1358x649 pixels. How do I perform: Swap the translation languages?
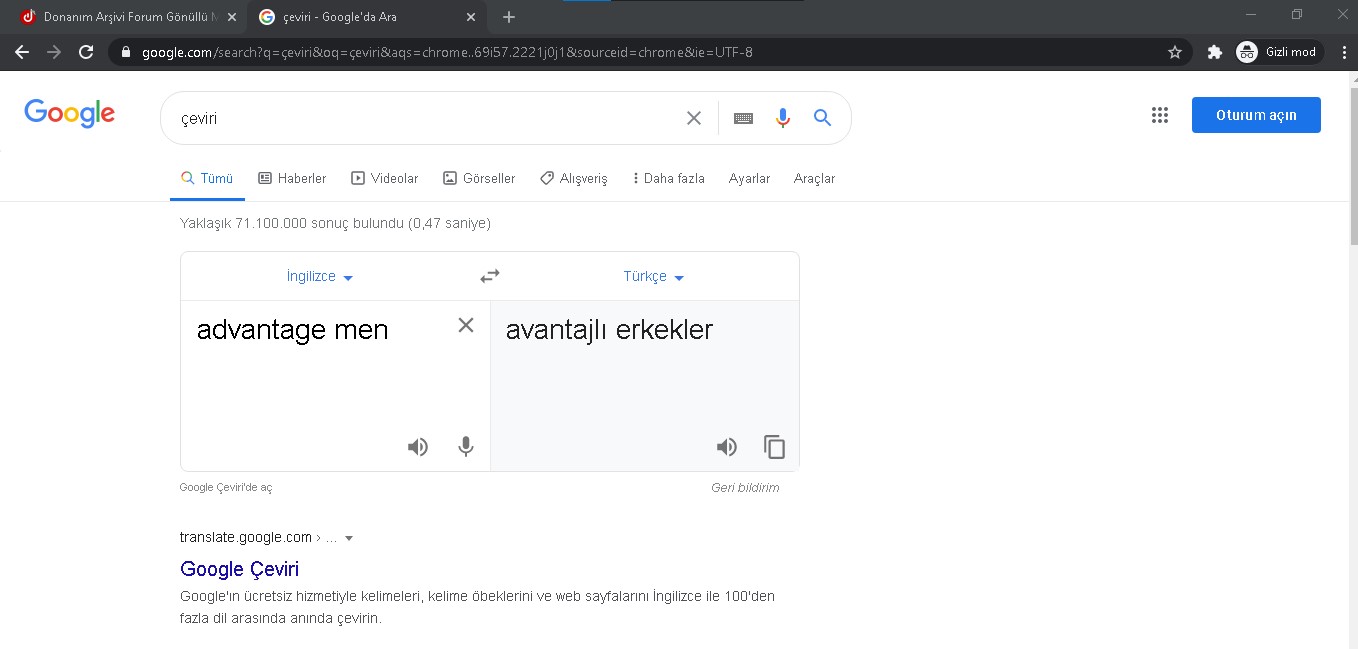(490, 276)
